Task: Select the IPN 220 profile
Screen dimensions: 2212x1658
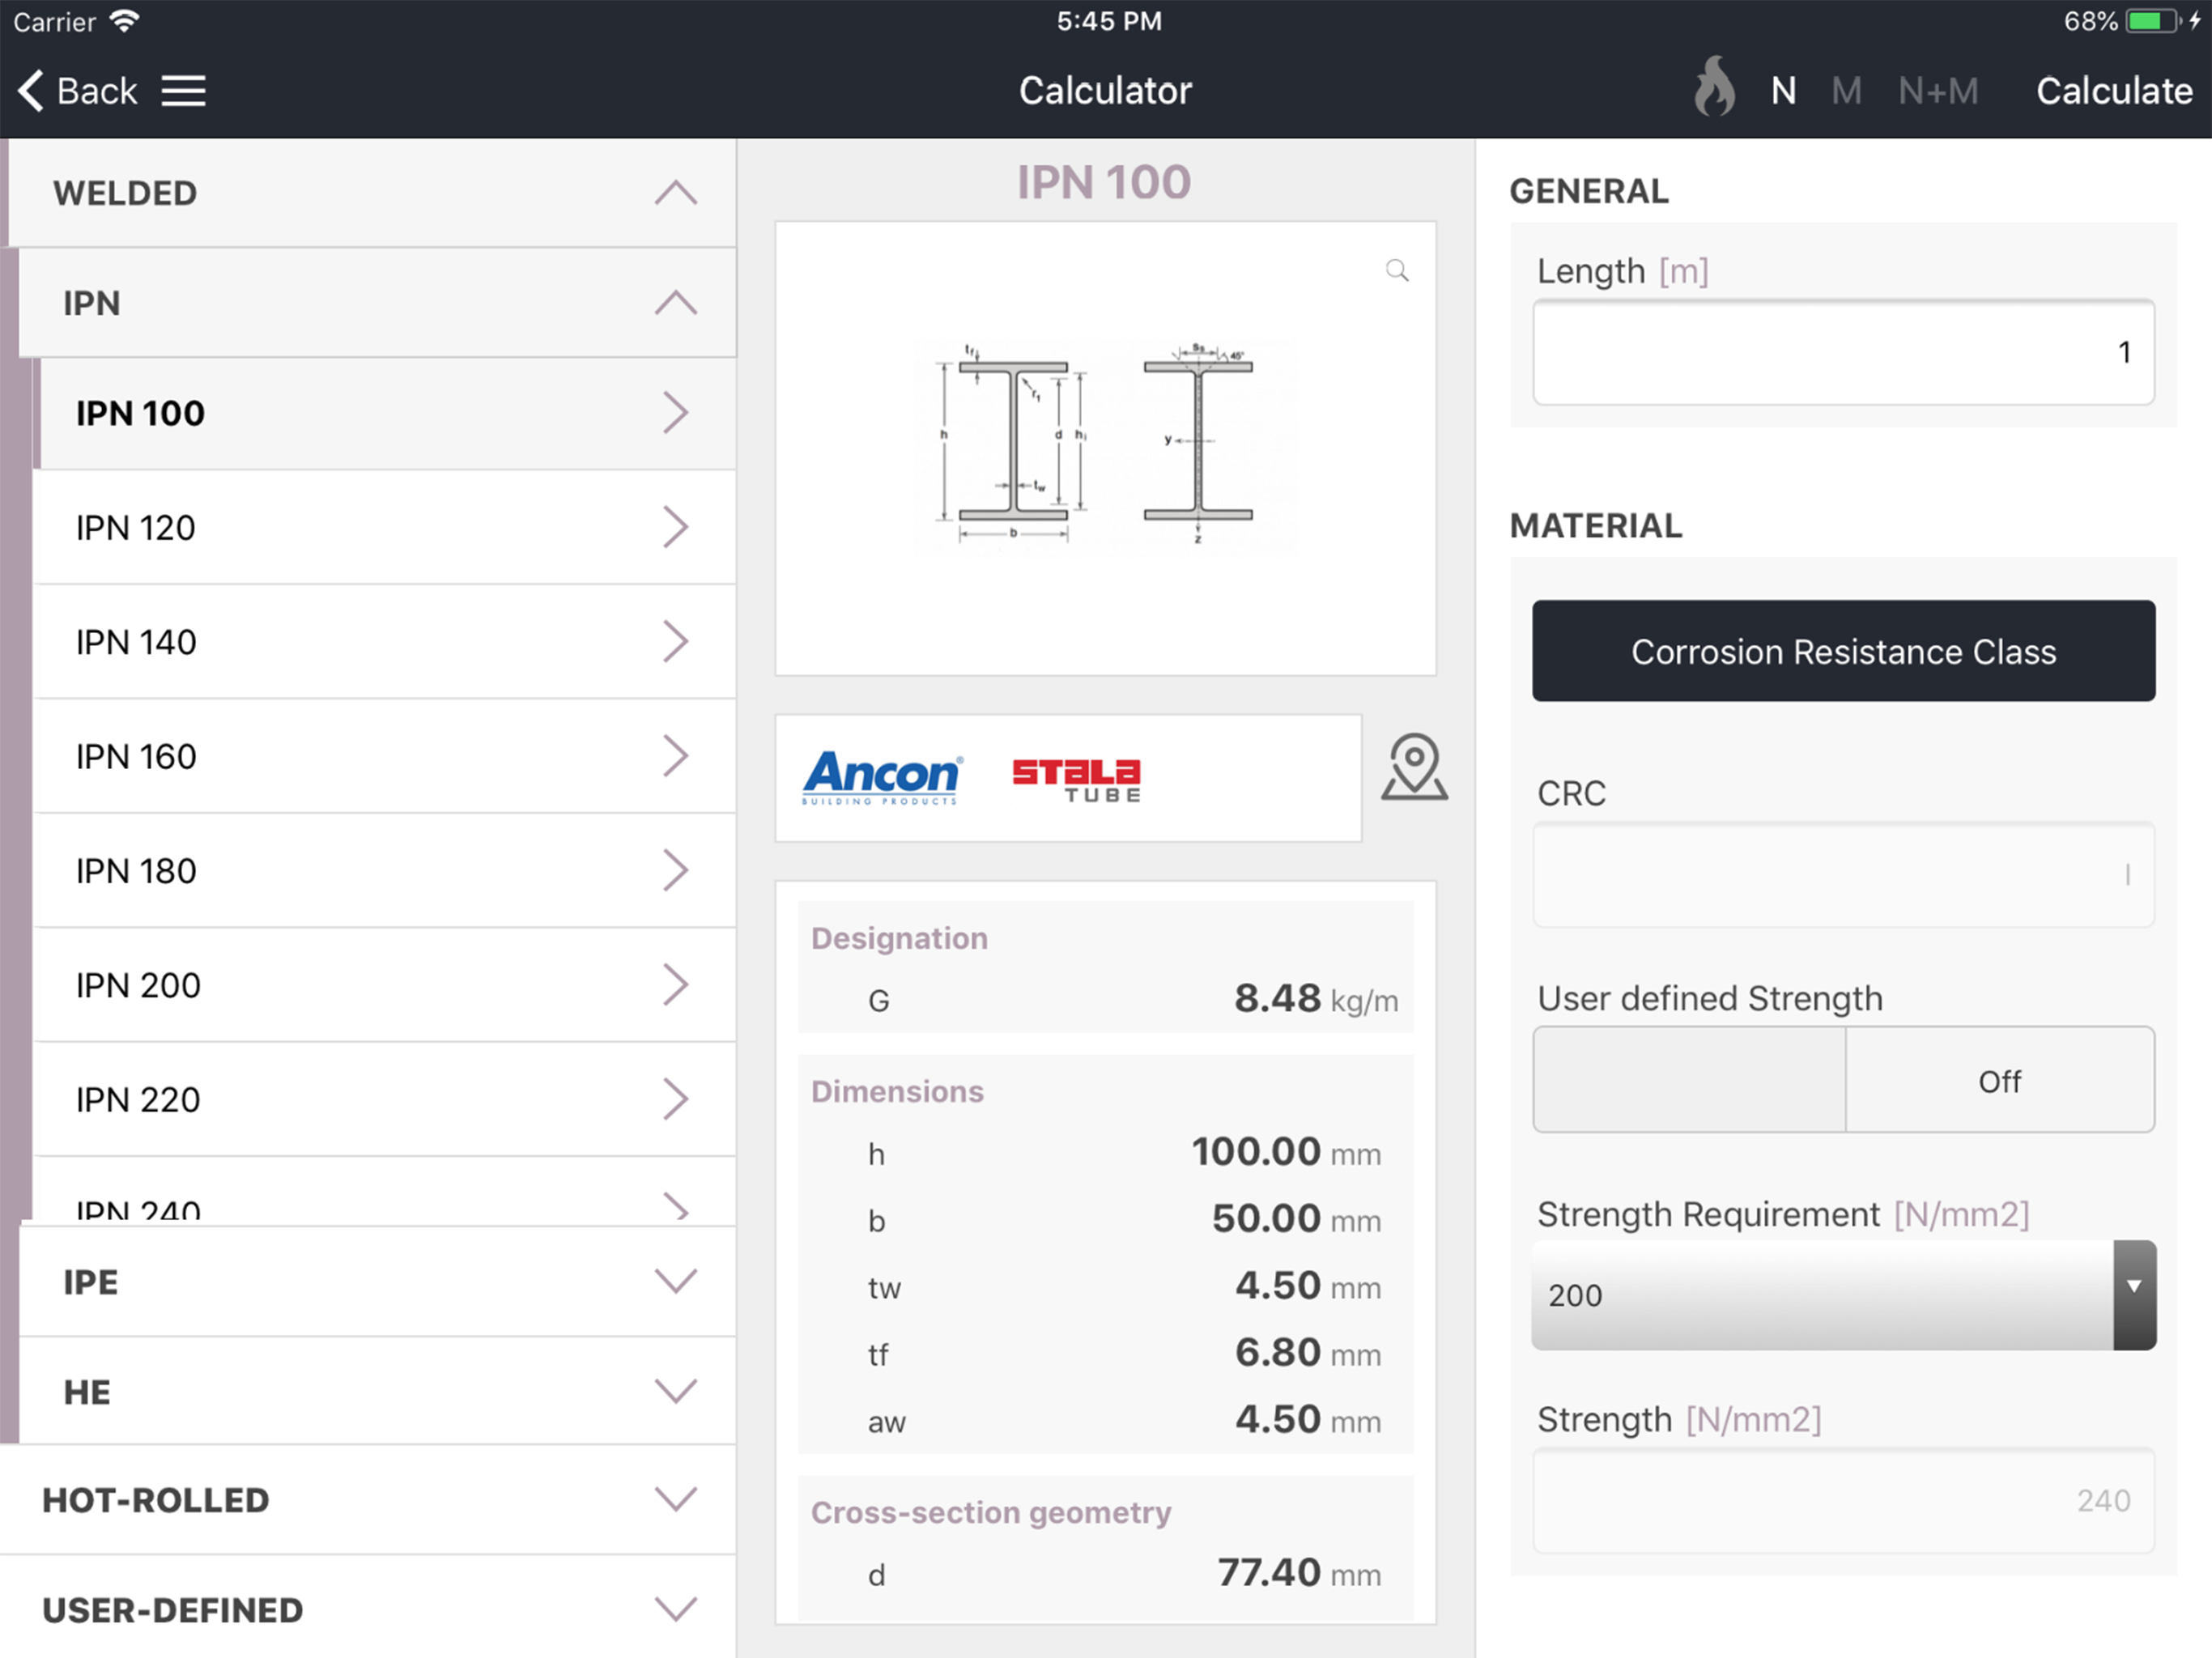Action: point(385,1099)
